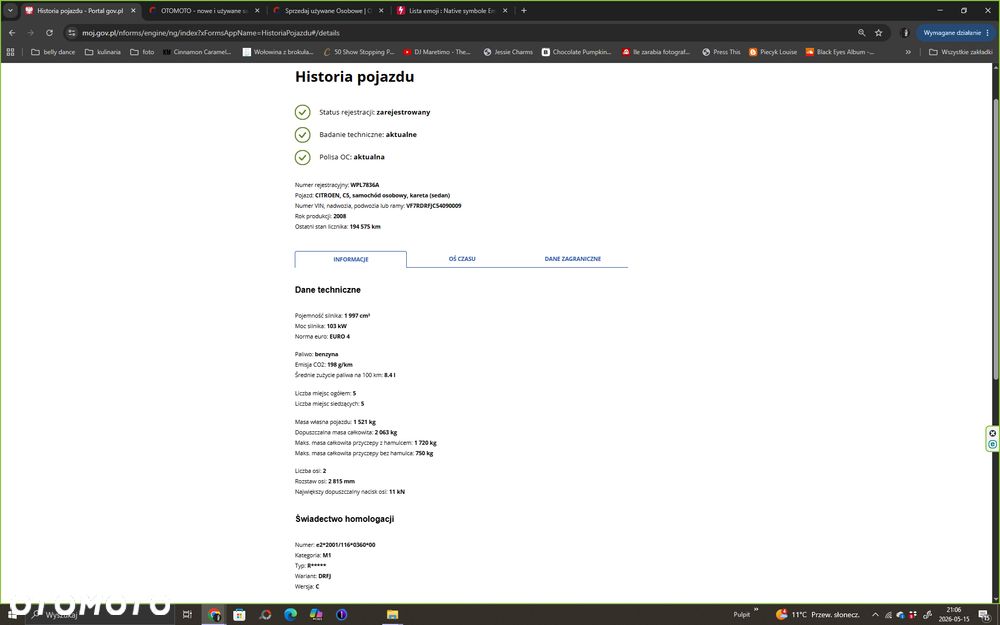The height and width of the screenshot is (625, 1000).
Task: Open the Jessie Charms bookmark
Action: (508, 52)
